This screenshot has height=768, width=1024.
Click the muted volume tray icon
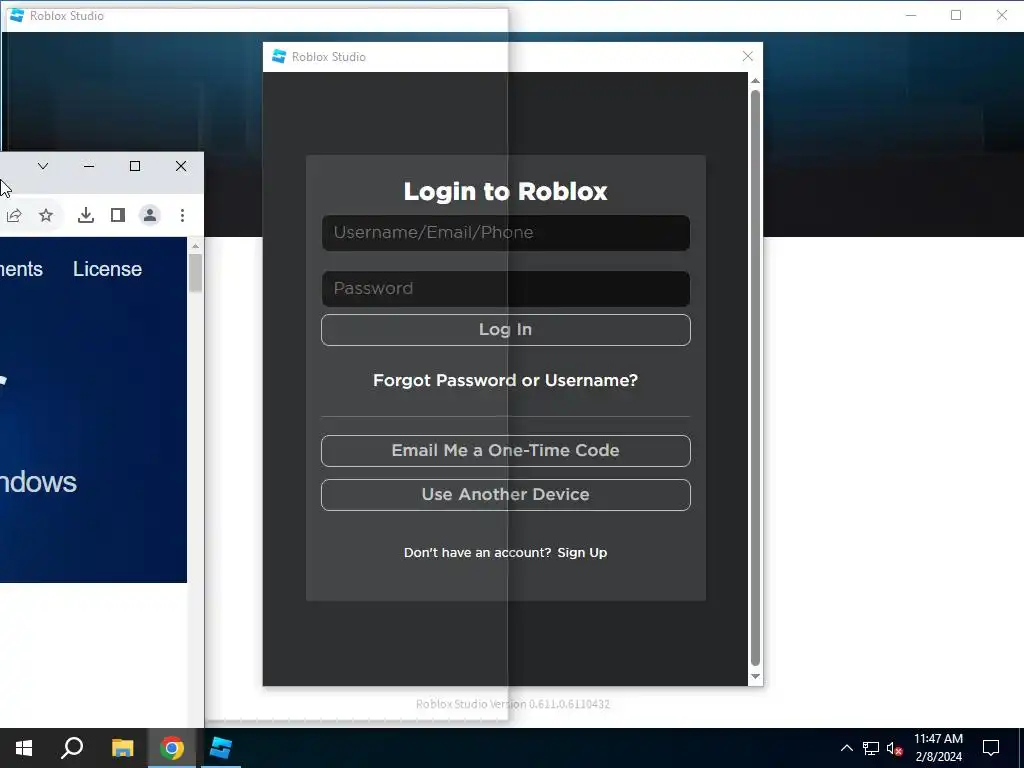pyautogui.click(x=895, y=748)
